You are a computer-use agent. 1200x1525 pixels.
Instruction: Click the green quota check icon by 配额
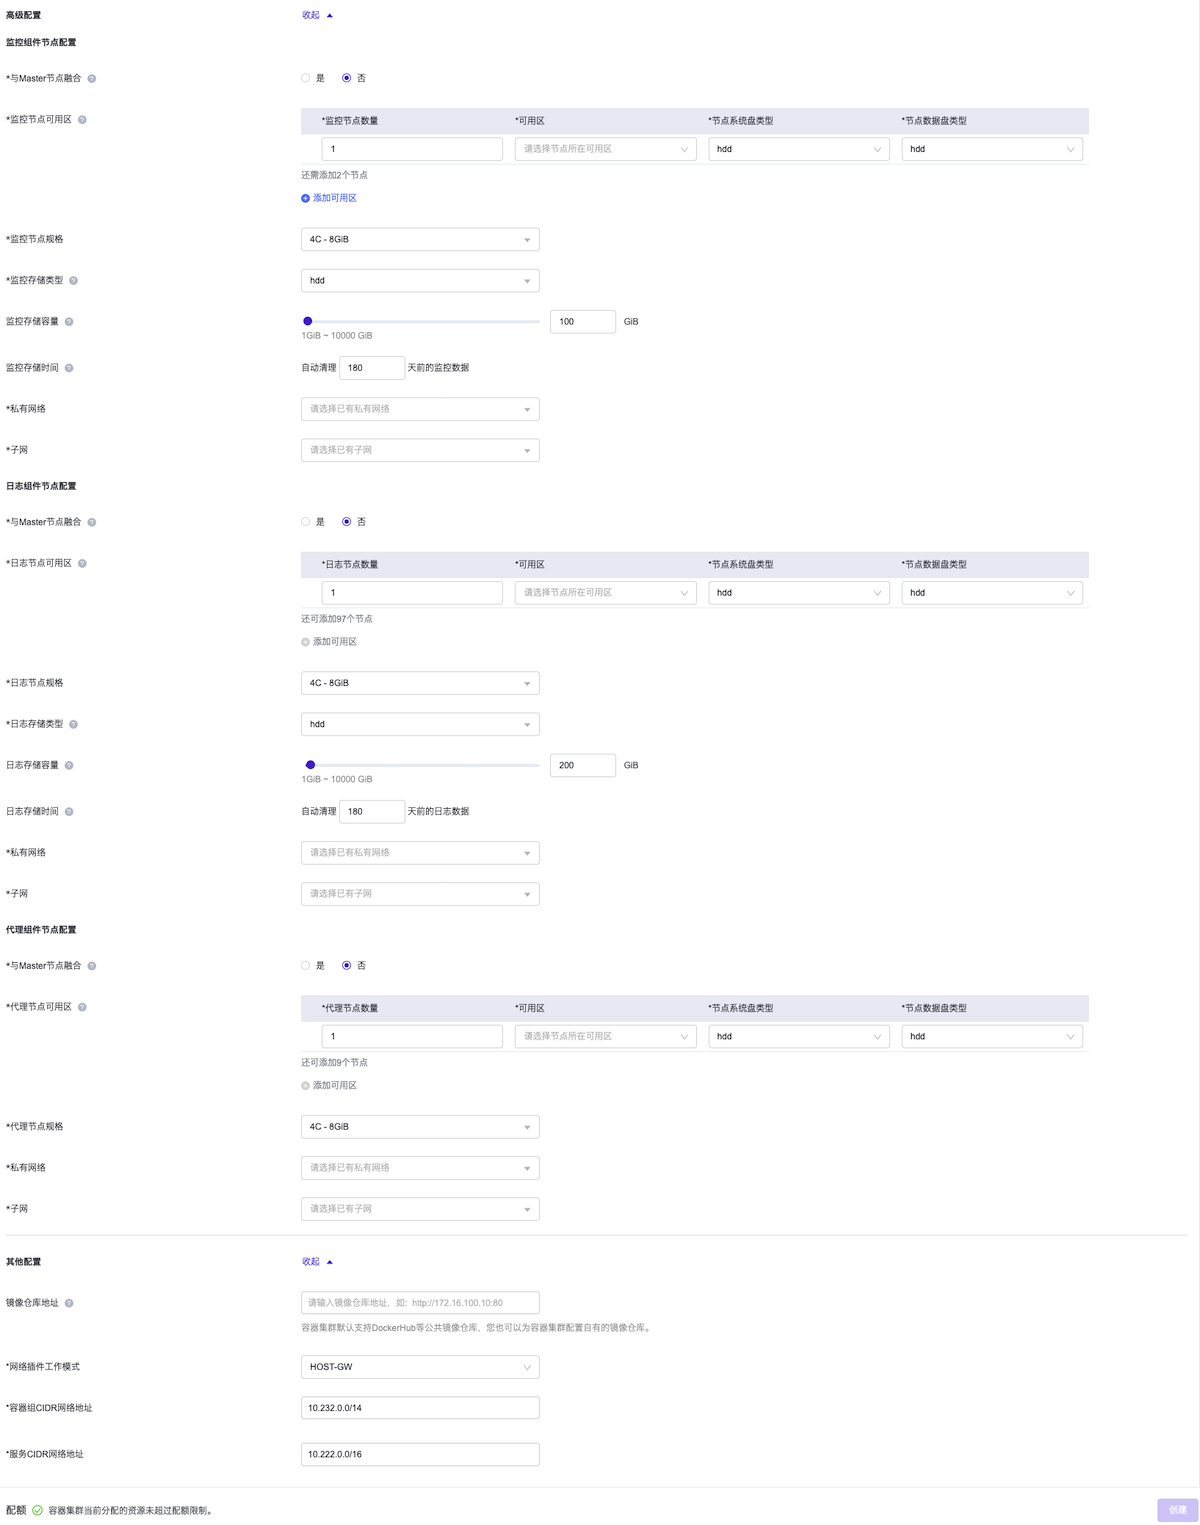[37, 1510]
